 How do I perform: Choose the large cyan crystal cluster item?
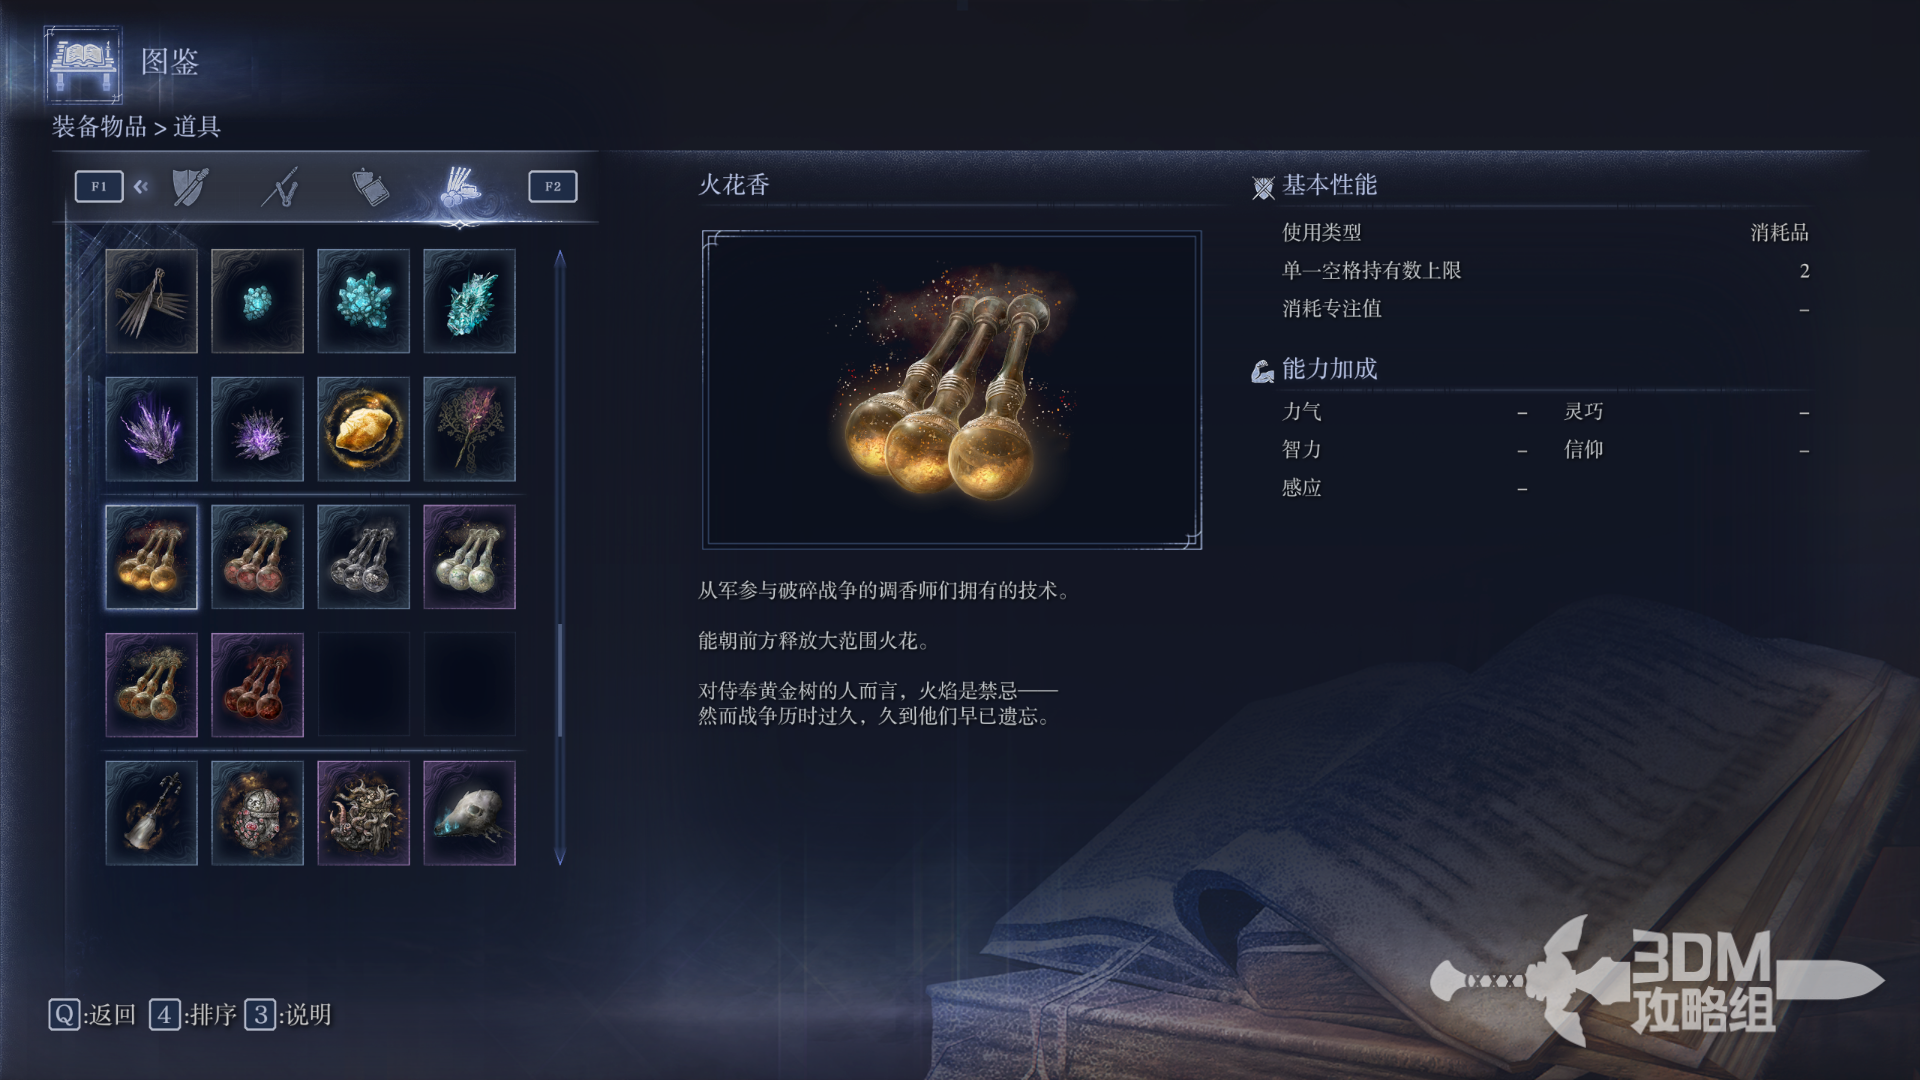click(x=363, y=301)
